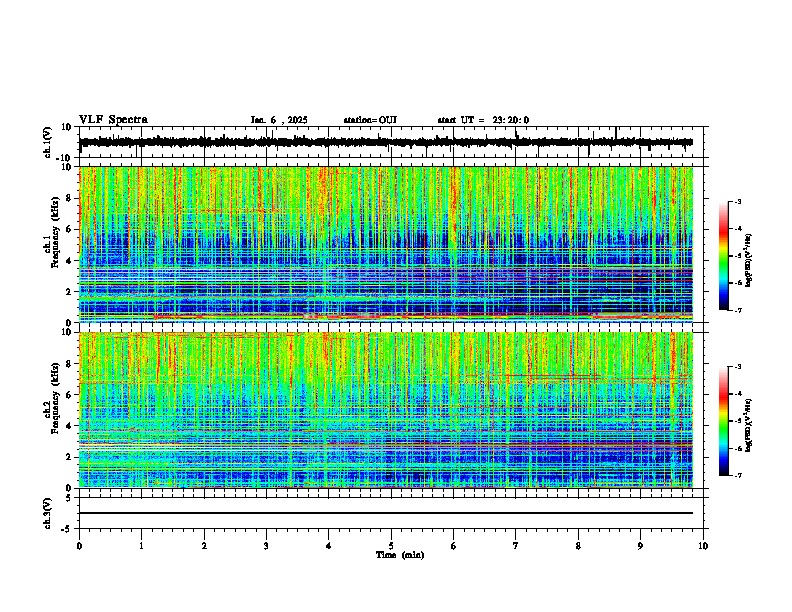Select the station name text in header
Image resolution: width=792 pixels, height=612 pixels.
coord(370,120)
